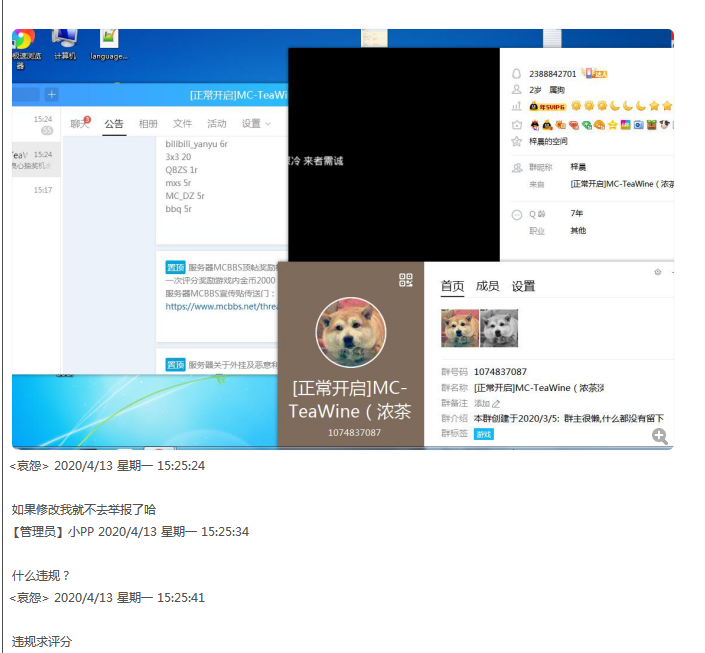Click the group source [正常开启]MC-TeaWine text

point(622,184)
